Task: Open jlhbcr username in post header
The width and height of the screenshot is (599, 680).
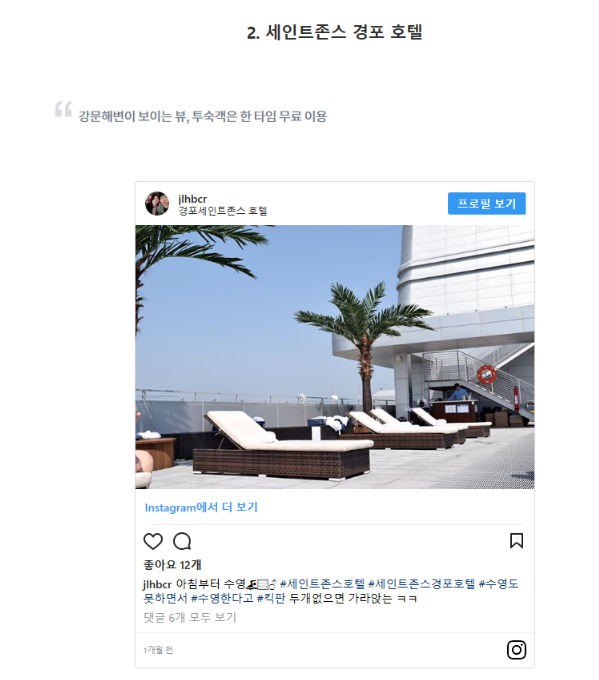Action: tap(193, 199)
